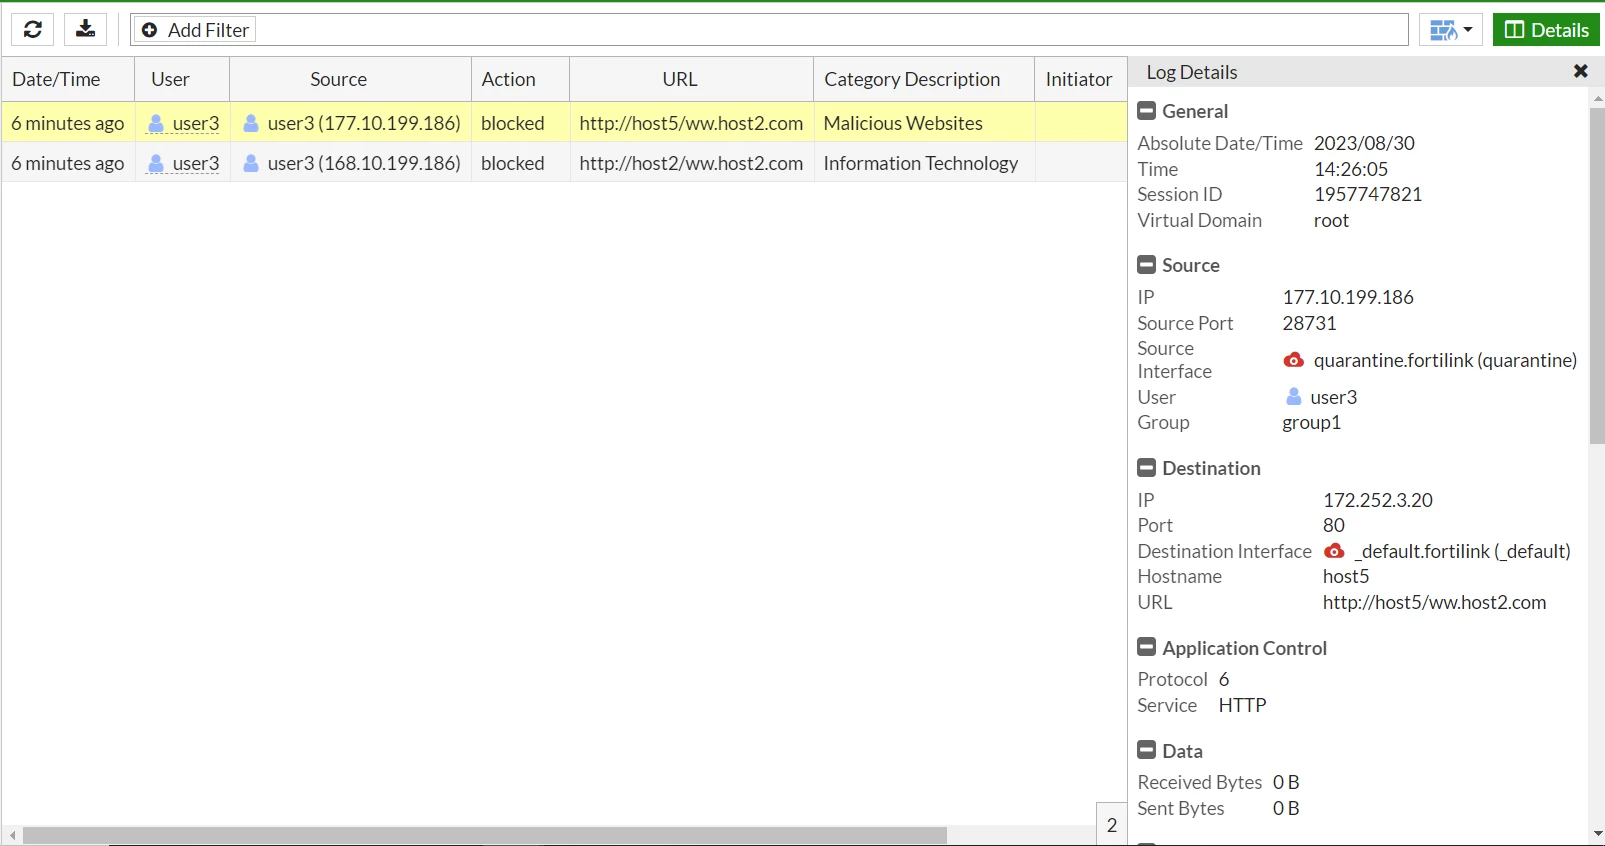Click user icon beside user3 (177.10.199.186)
This screenshot has width=1605, height=846.
pos(251,123)
